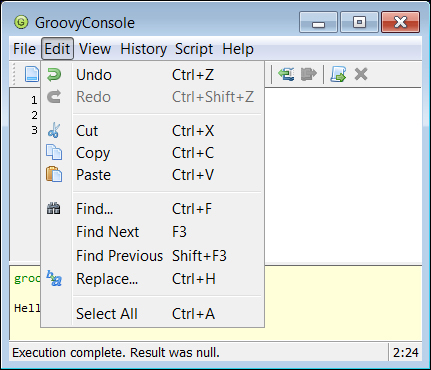Choose Redo from the Edit menu

(153, 97)
